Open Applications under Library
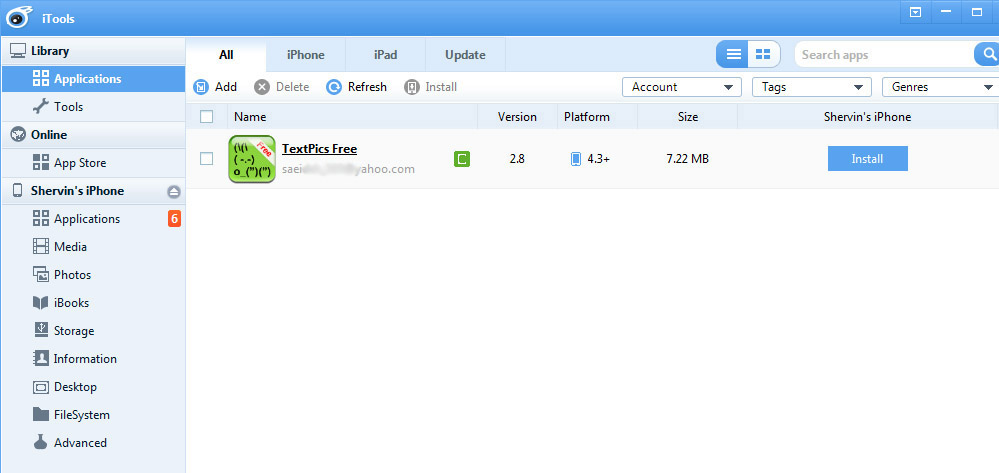 93,79
